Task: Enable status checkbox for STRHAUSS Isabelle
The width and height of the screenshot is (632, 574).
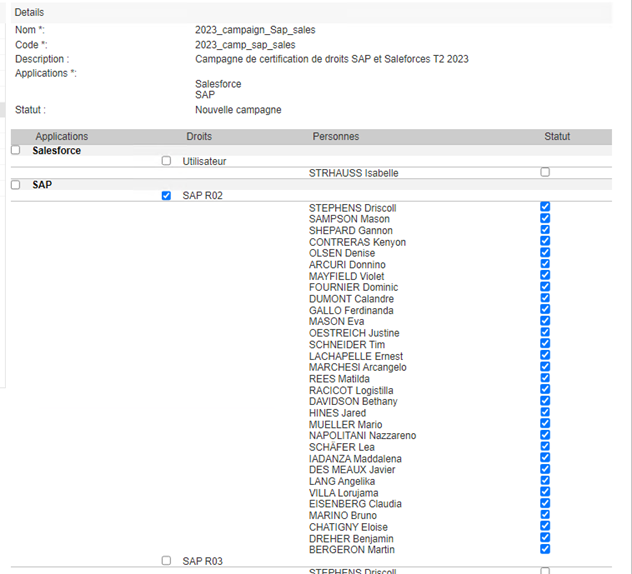Action: pyautogui.click(x=545, y=172)
